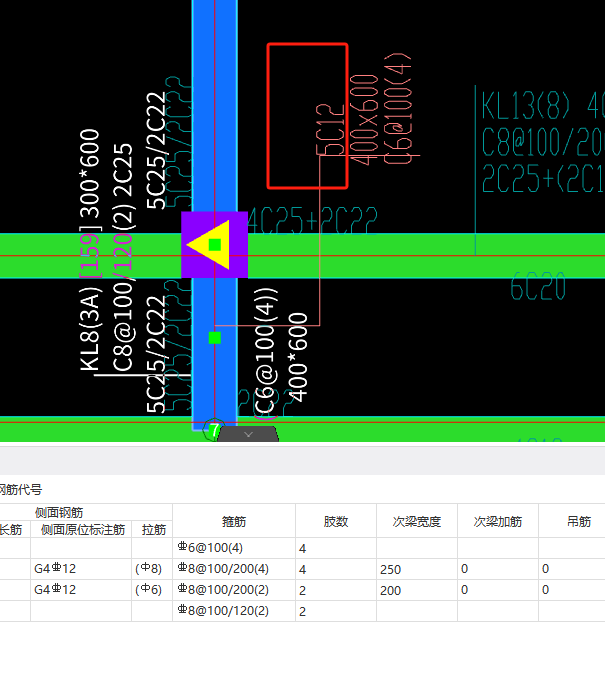Click the 侧面原位标注筋 column header
This screenshot has width=605, height=696.
point(83,530)
